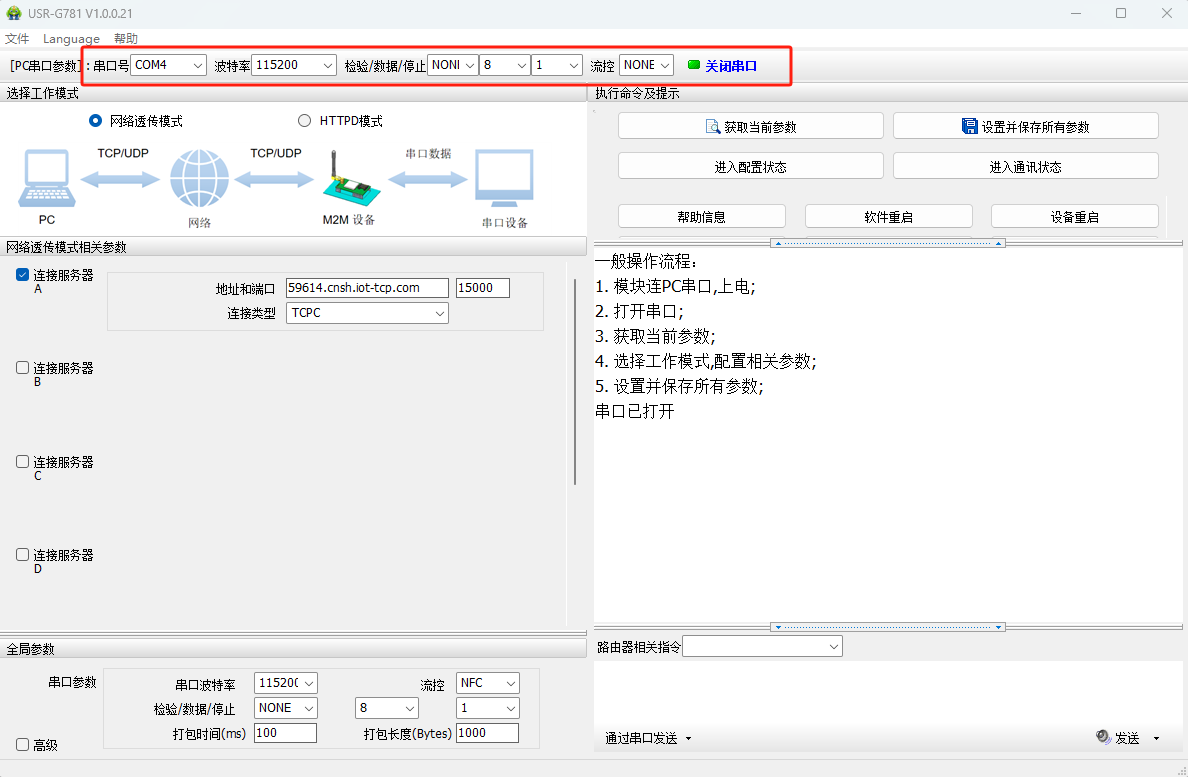The image size is (1188, 777).
Task: Select the HTTPD模式 radio button
Action: 305,121
